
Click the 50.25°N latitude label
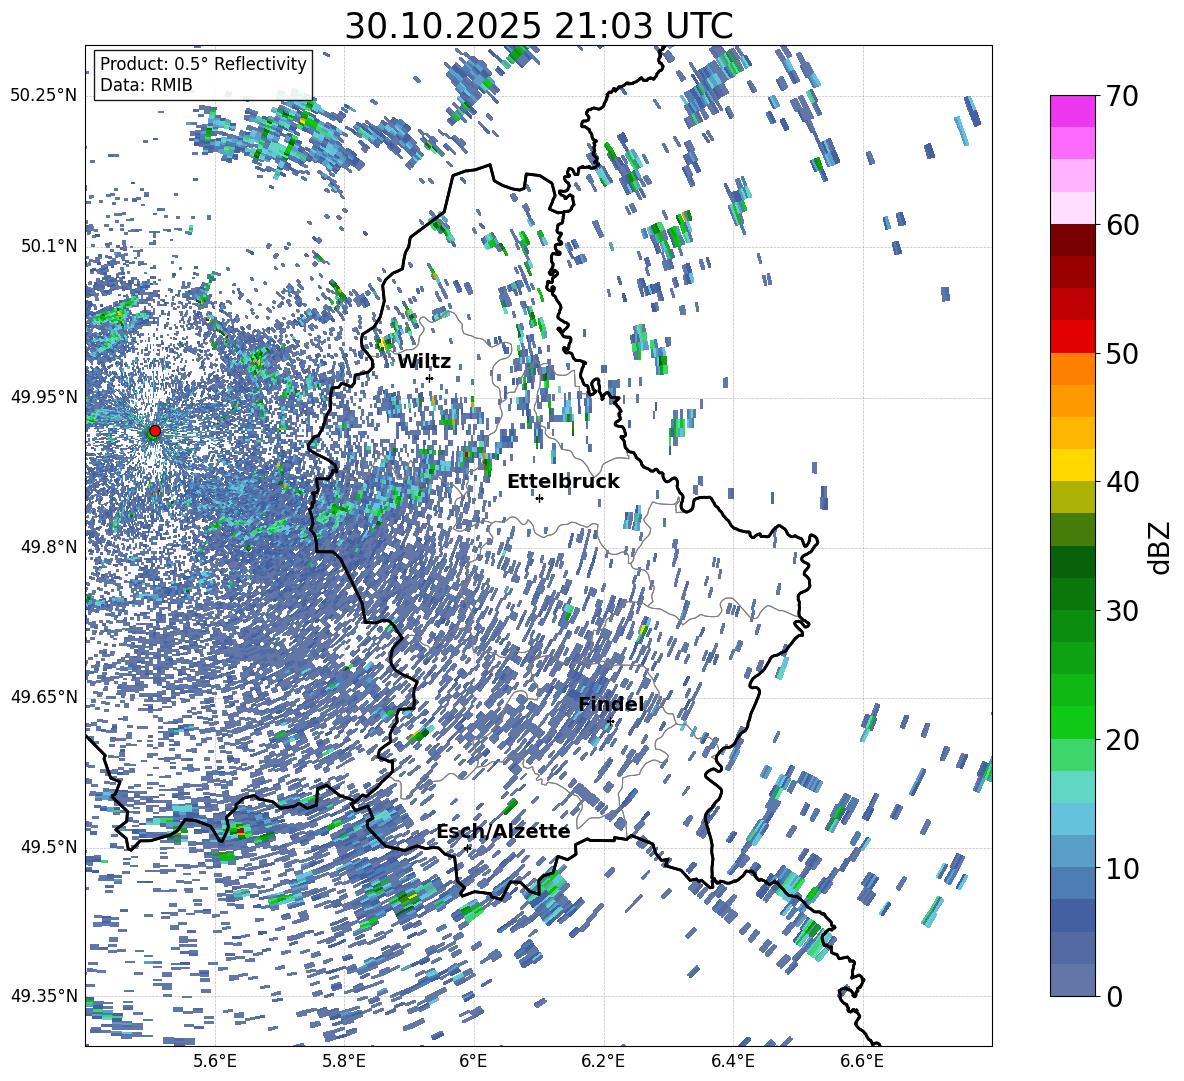coord(44,96)
